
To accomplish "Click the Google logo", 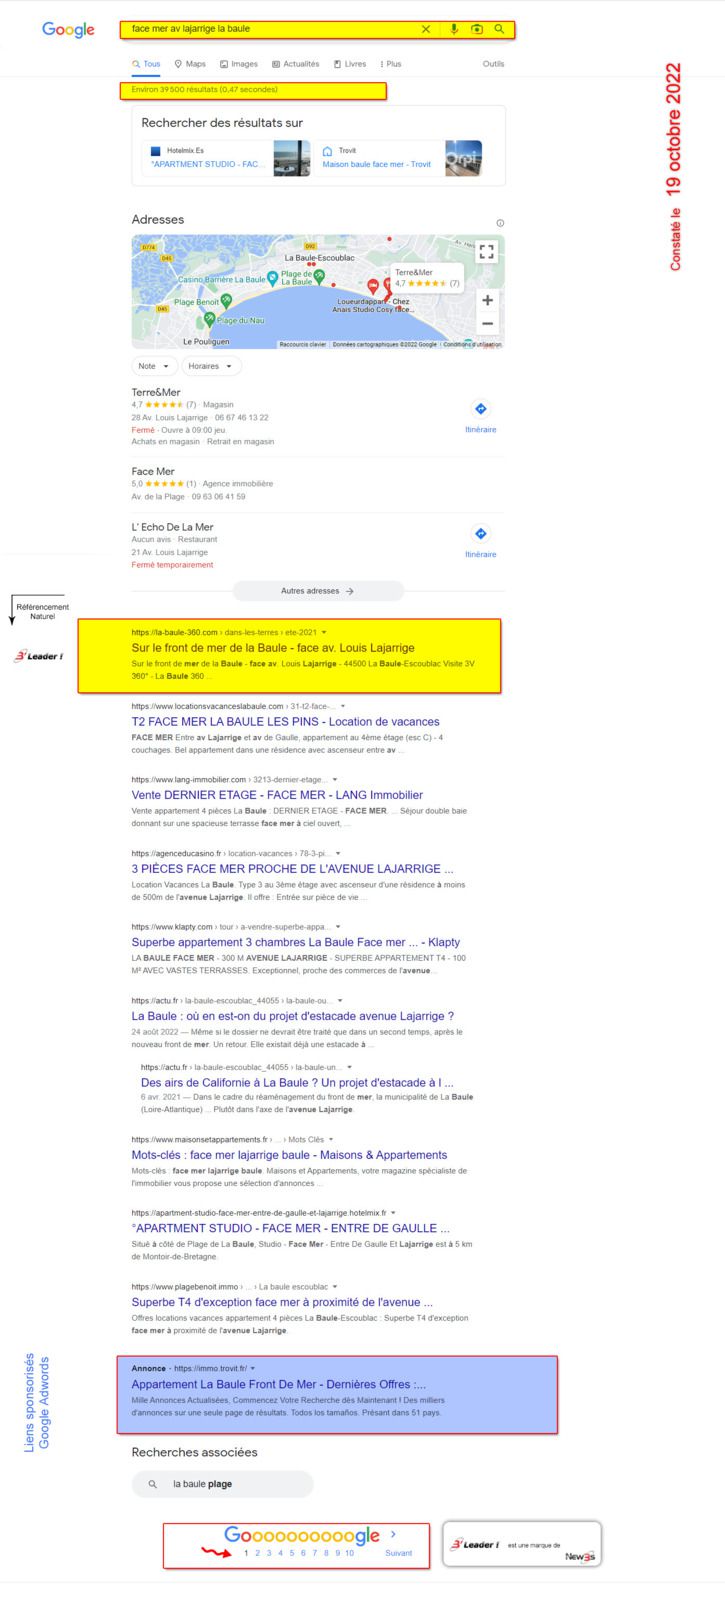I will (68, 30).
